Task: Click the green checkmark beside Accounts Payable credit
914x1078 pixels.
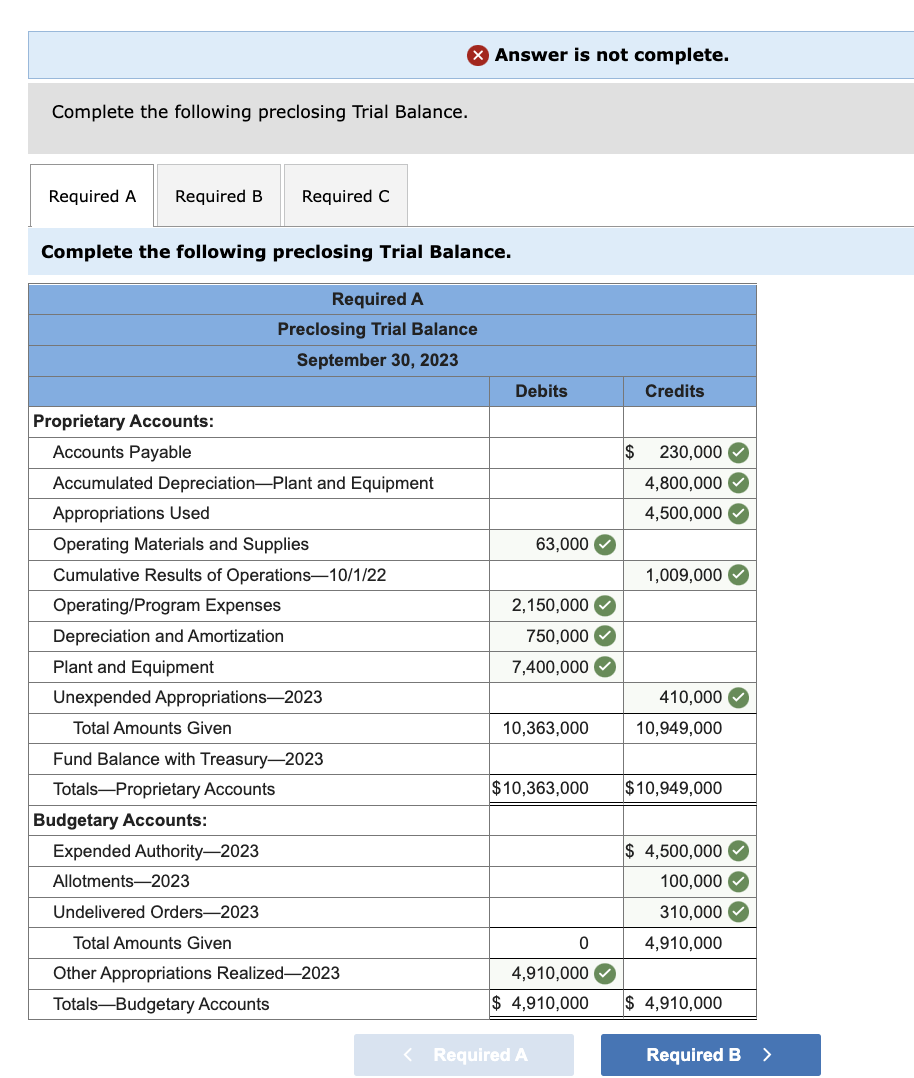Action: pos(741,452)
